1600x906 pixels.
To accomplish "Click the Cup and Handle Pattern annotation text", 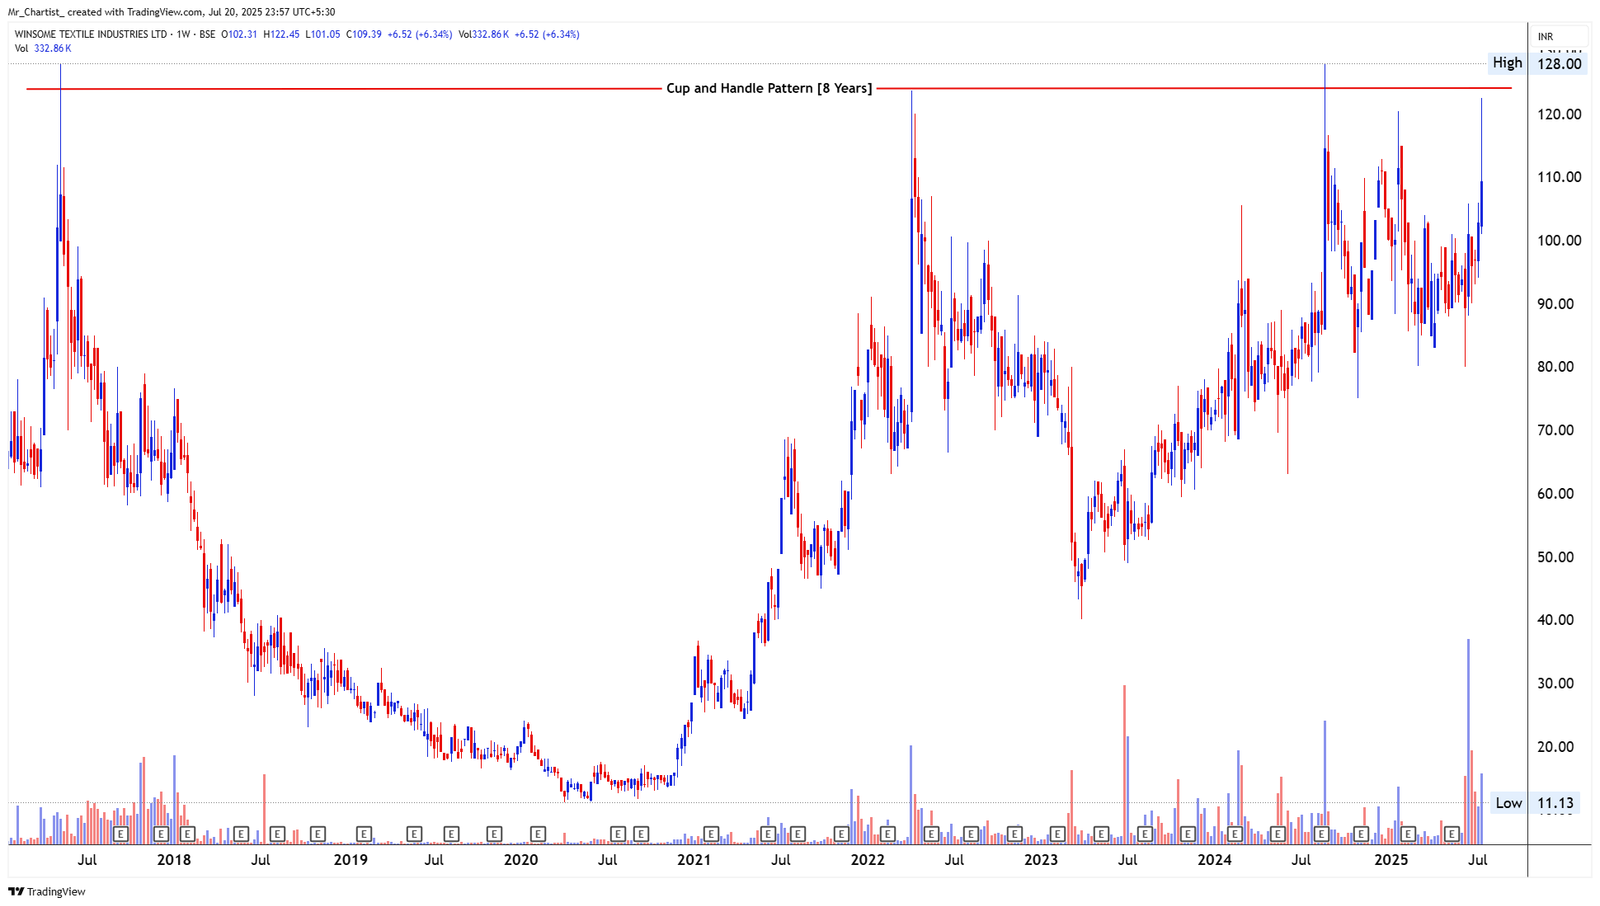I will (x=770, y=88).
